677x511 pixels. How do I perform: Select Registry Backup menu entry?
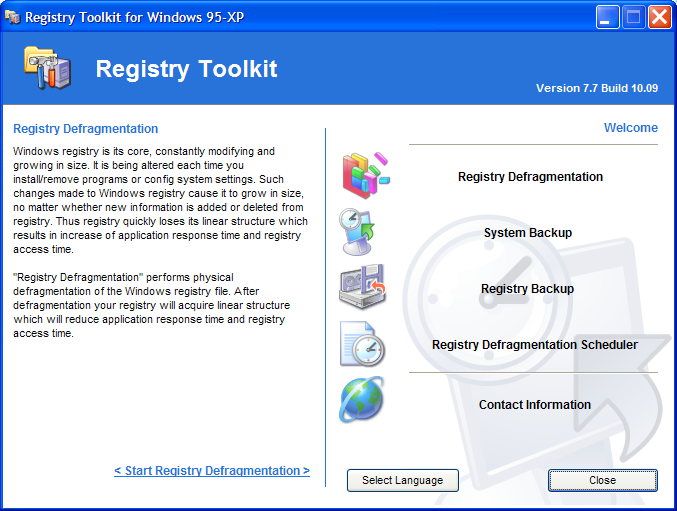click(x=527, y=289)
